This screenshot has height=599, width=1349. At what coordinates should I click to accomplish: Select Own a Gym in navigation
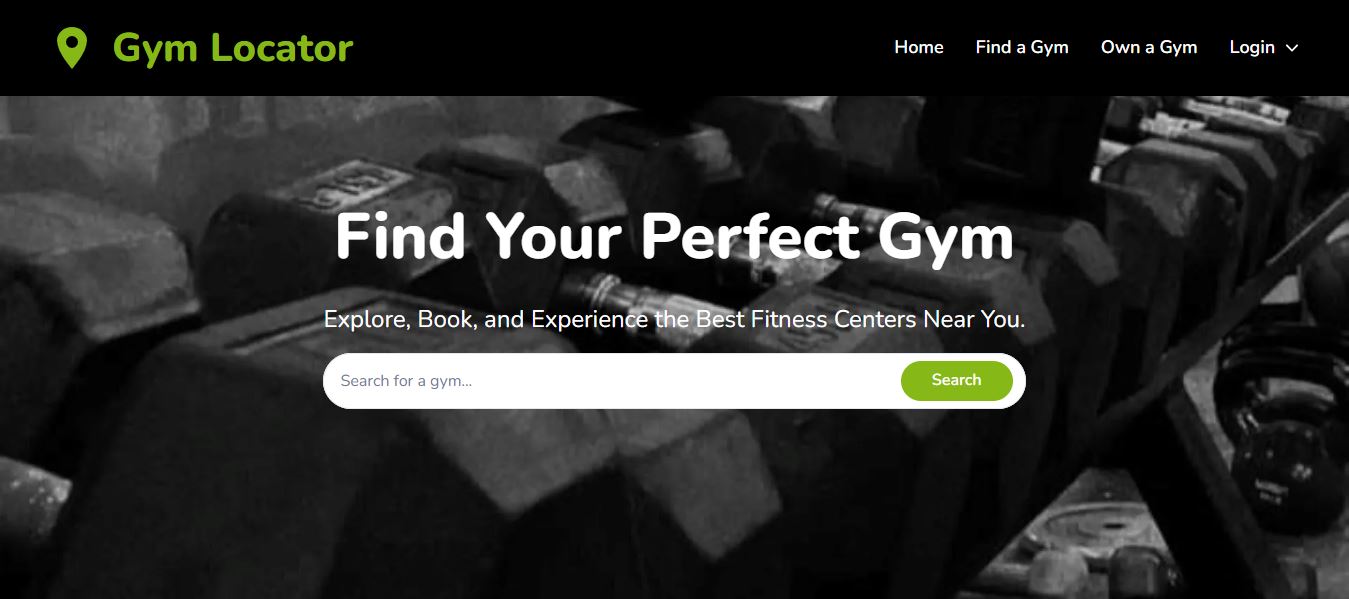1149,47
